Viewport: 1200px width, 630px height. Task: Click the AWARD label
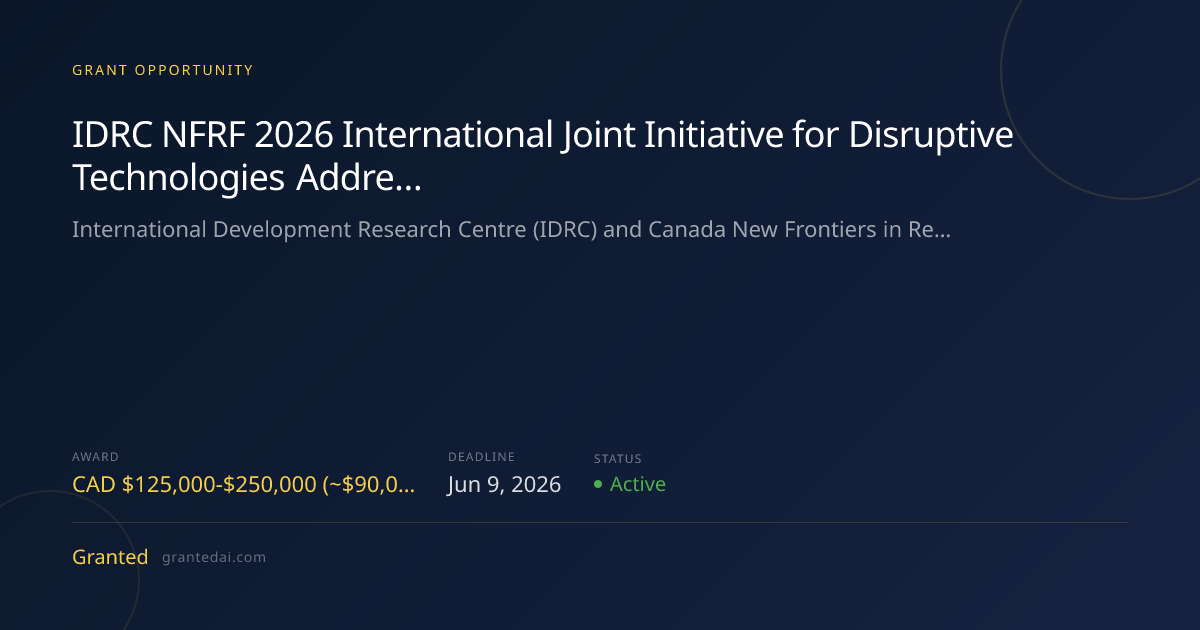tap(95, 457)
